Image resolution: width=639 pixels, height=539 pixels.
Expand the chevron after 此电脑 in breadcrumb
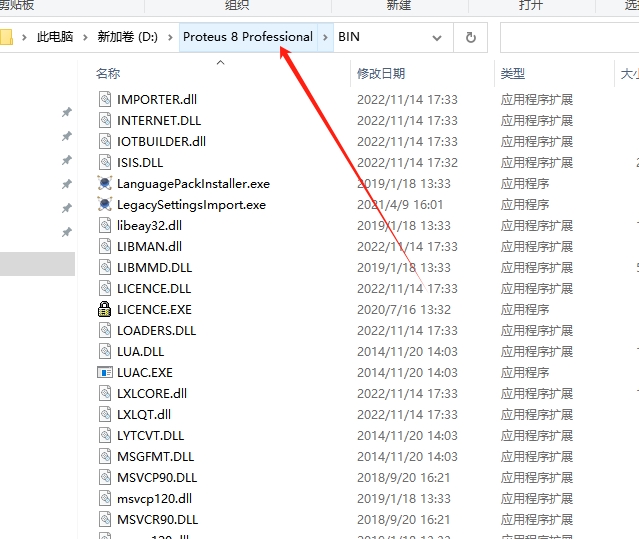(x=85, y=37)
